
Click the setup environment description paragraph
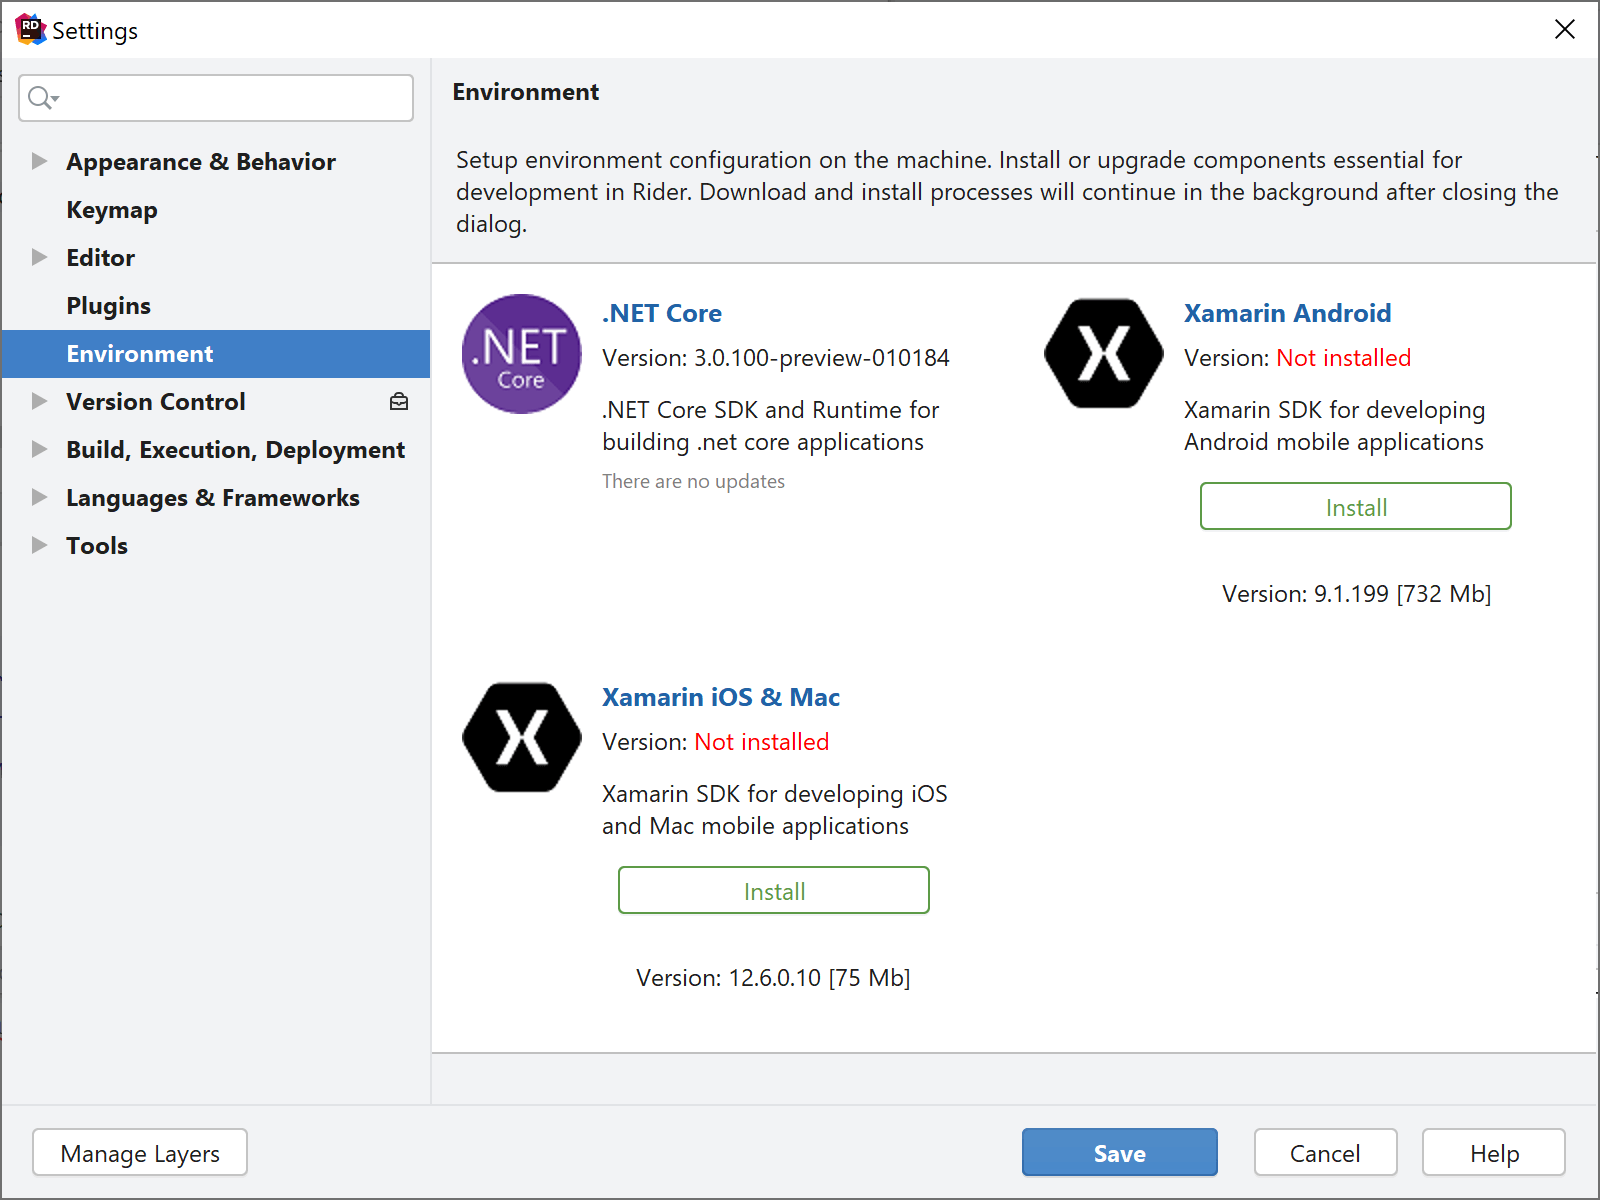pyautogui.click(x=1007, y=192)
